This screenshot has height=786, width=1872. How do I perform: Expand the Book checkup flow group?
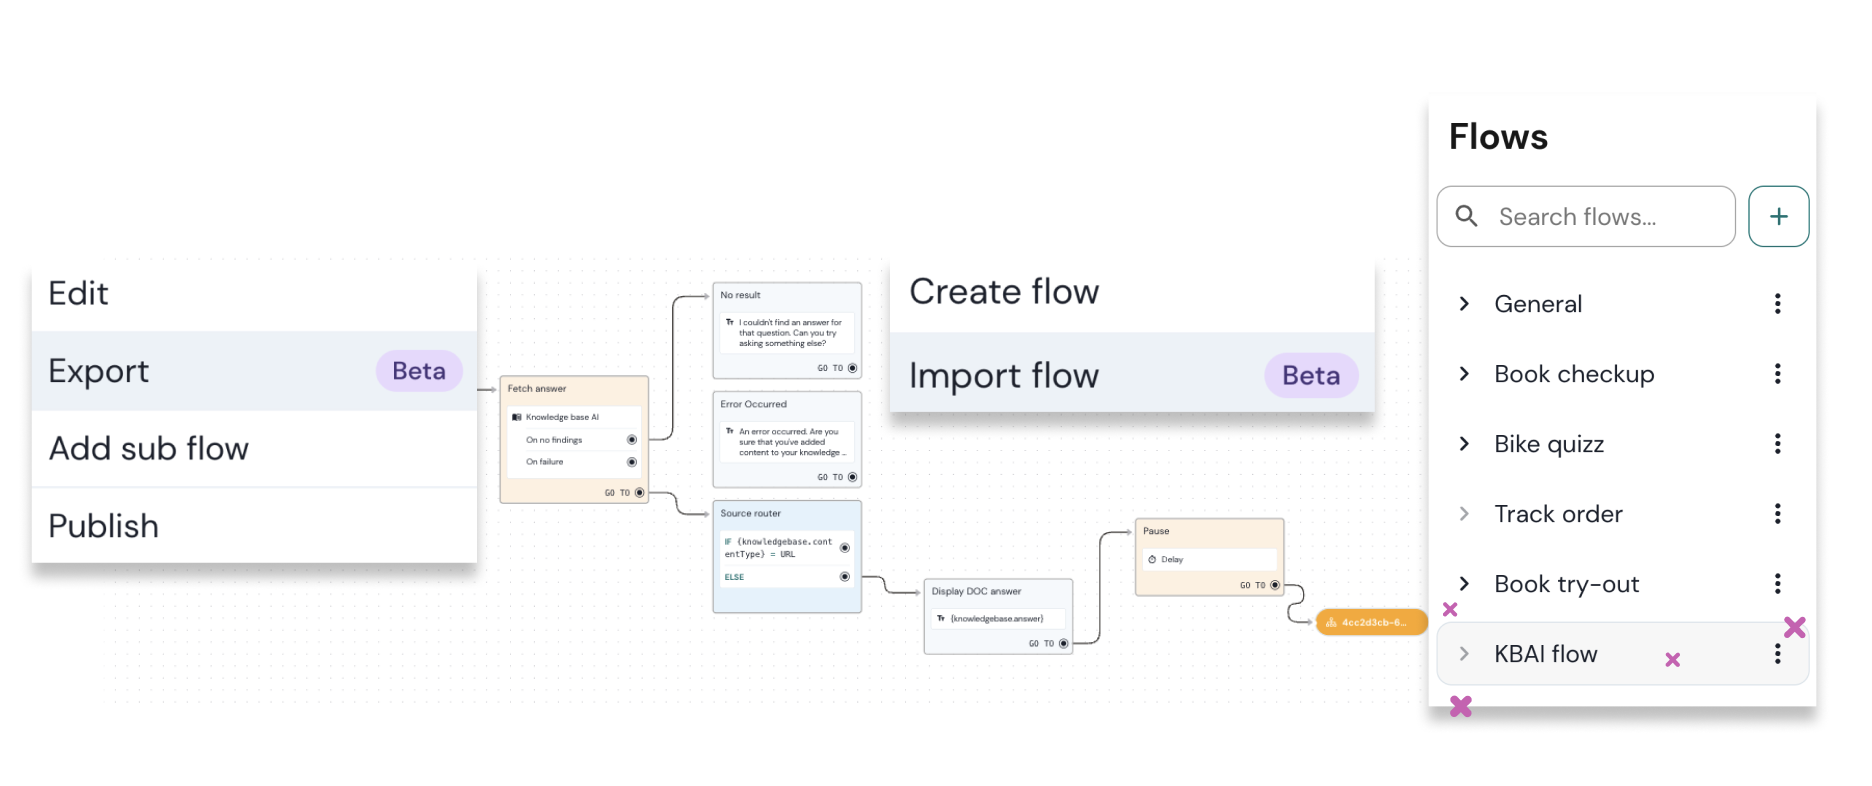click(x=1464, y=374)
